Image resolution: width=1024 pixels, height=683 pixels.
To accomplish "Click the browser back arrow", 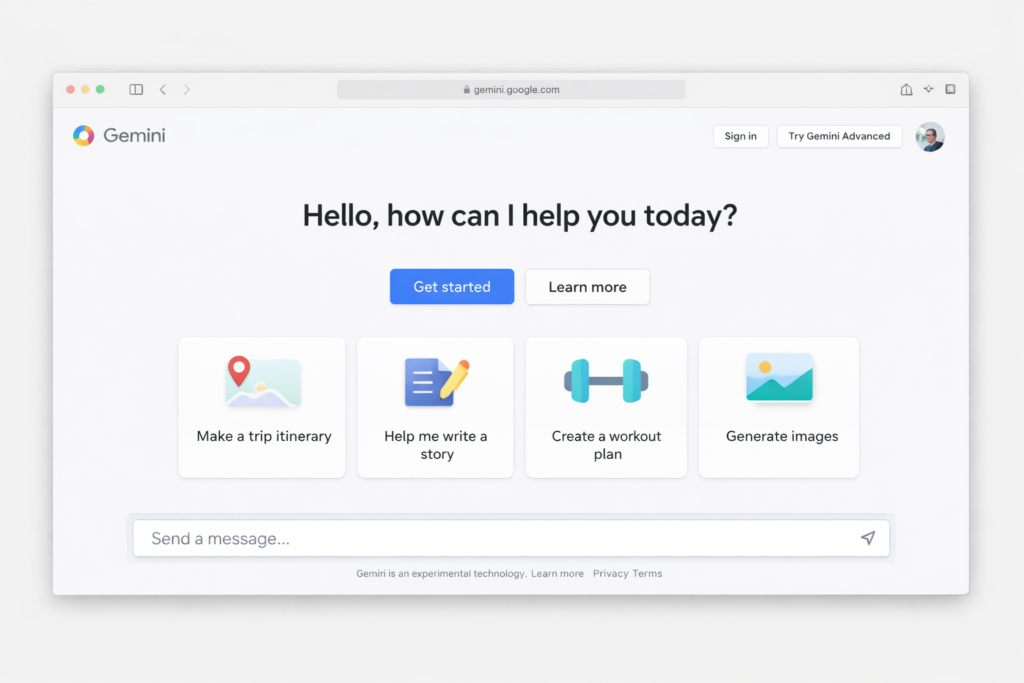I will (163, 89).
